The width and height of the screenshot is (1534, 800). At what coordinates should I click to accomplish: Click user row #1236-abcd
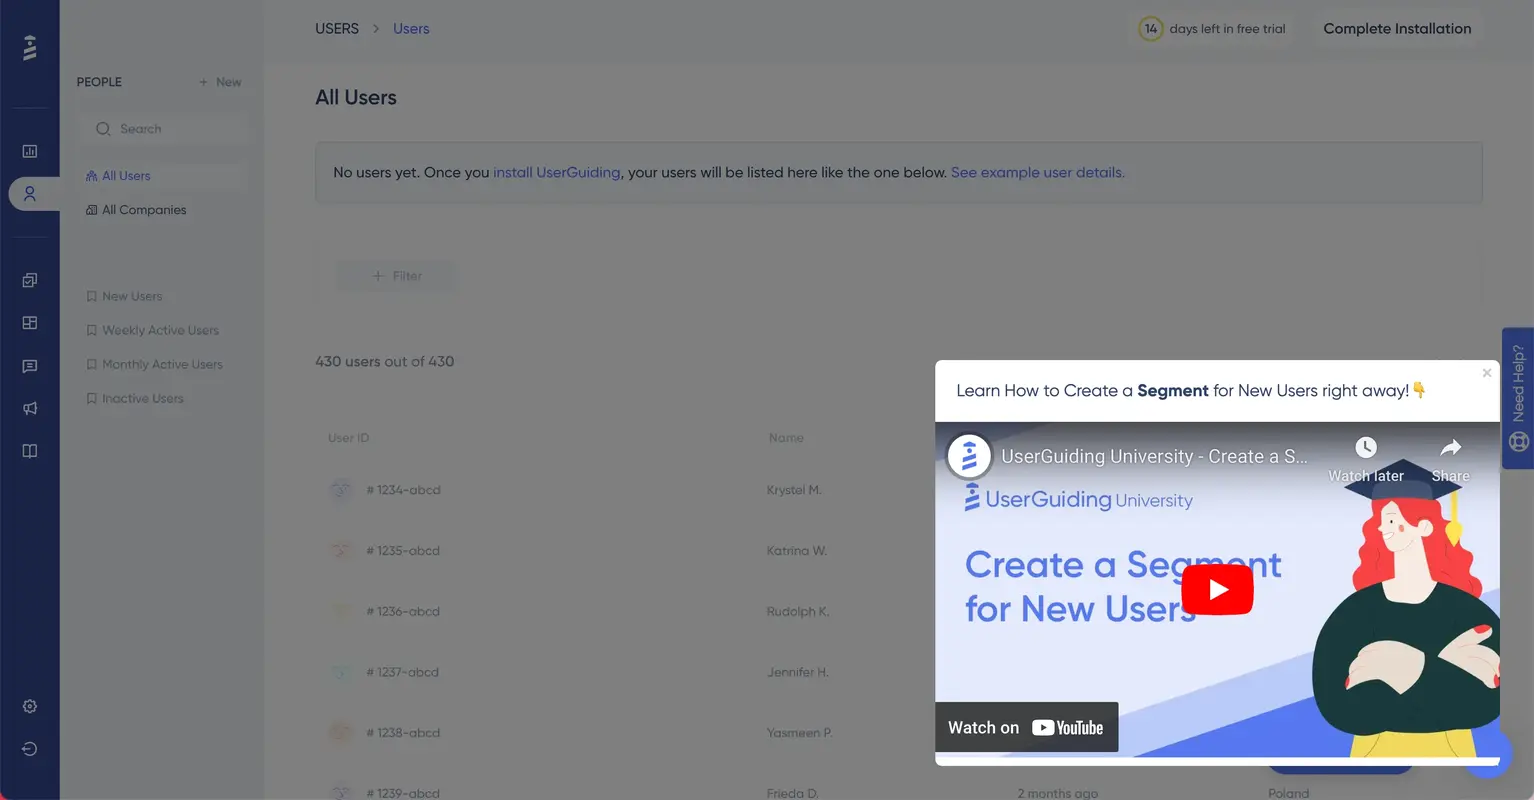(899, 612)
